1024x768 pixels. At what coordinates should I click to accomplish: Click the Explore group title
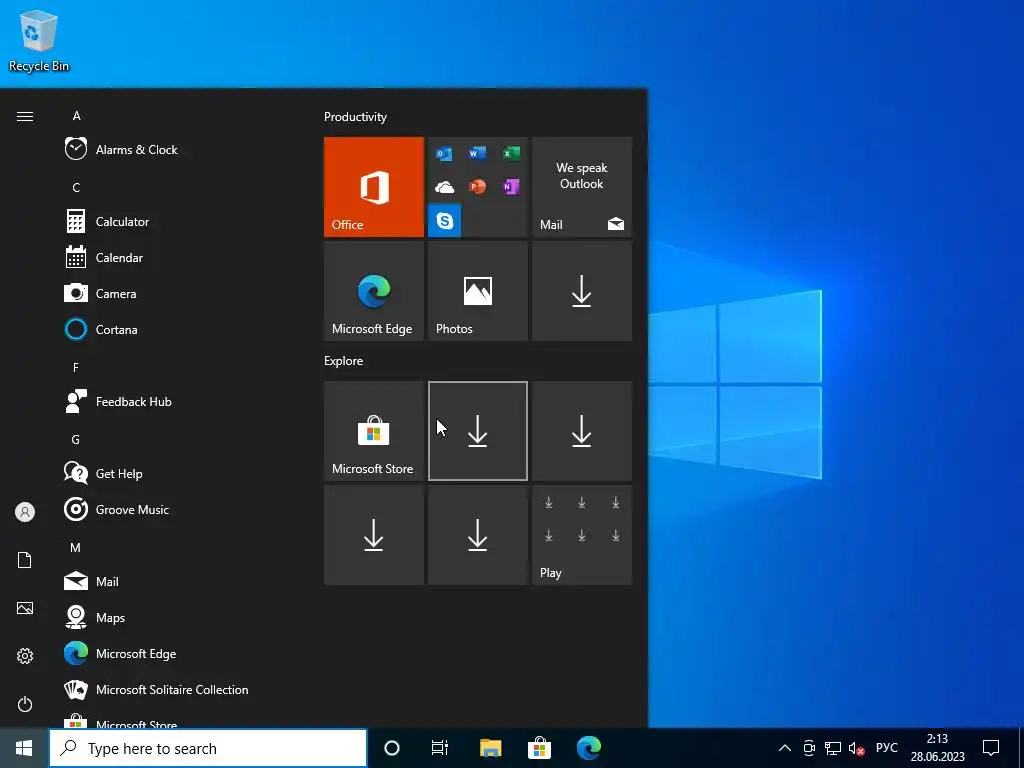(344, 360)
